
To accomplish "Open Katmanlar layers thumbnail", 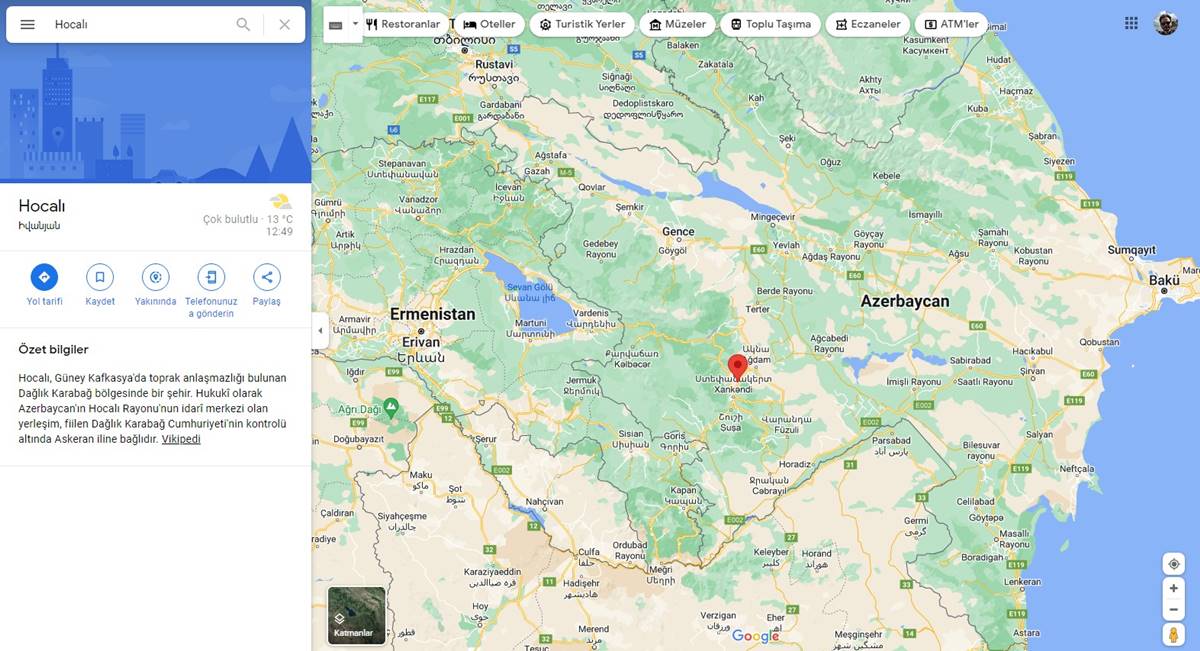I will tap(357, 615).
